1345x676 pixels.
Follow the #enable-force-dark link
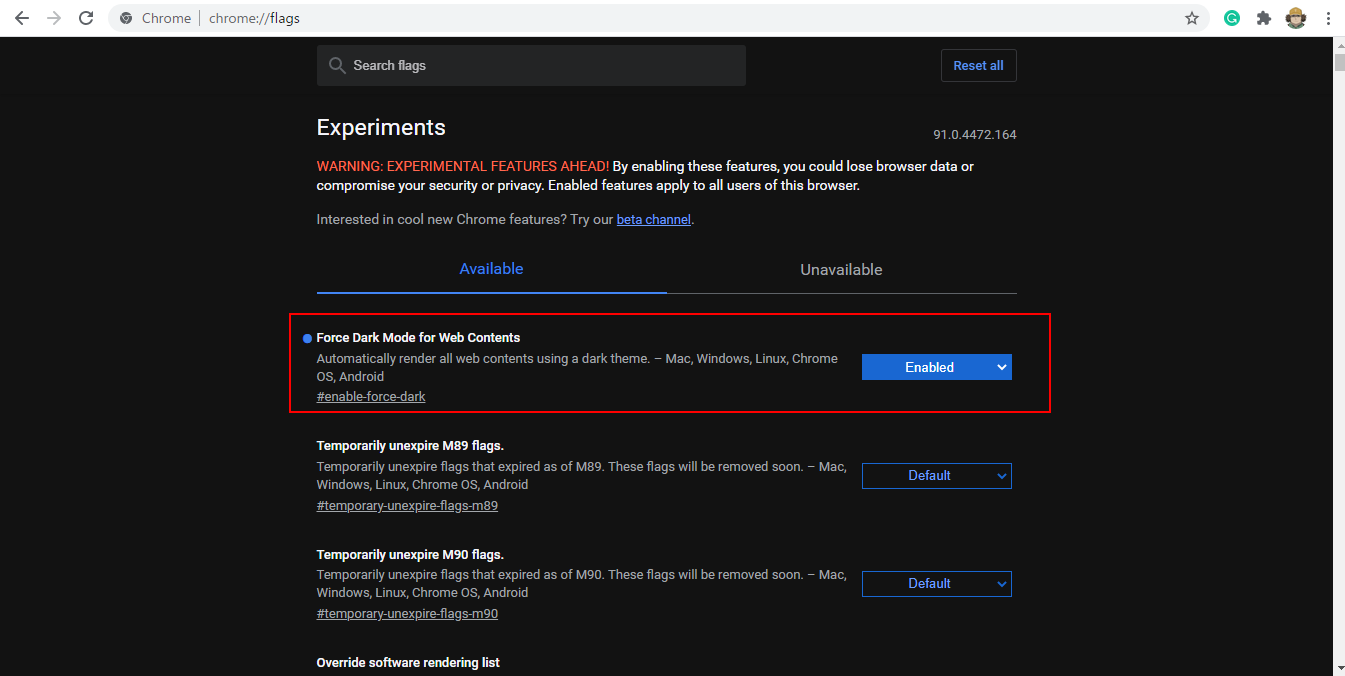click(370, 396)
